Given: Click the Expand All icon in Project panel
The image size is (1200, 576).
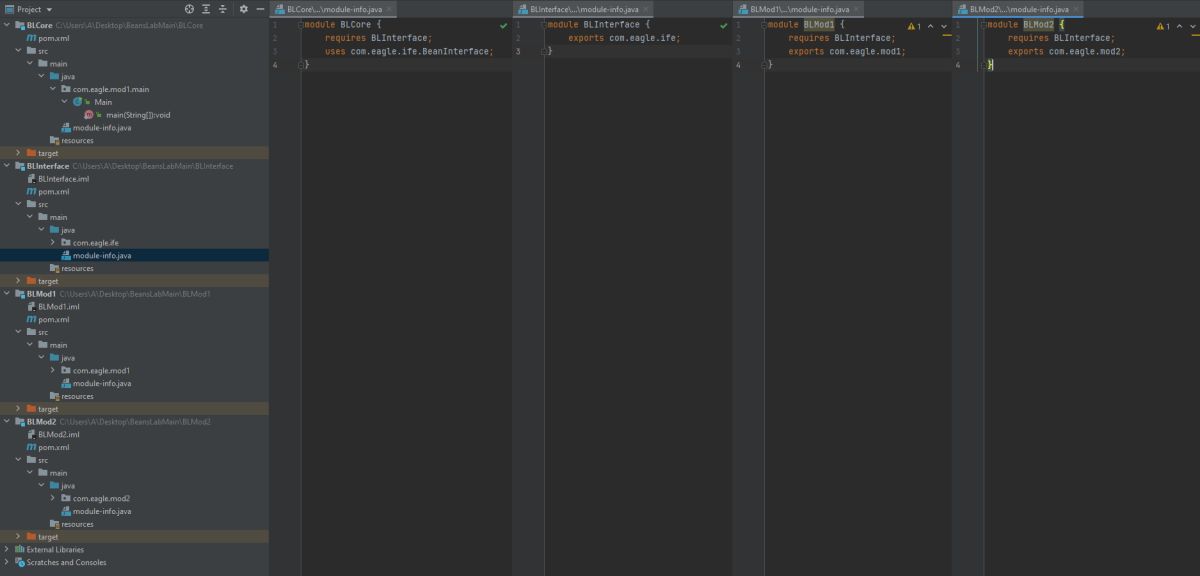Looking at the screenshot, I should 205,8.
